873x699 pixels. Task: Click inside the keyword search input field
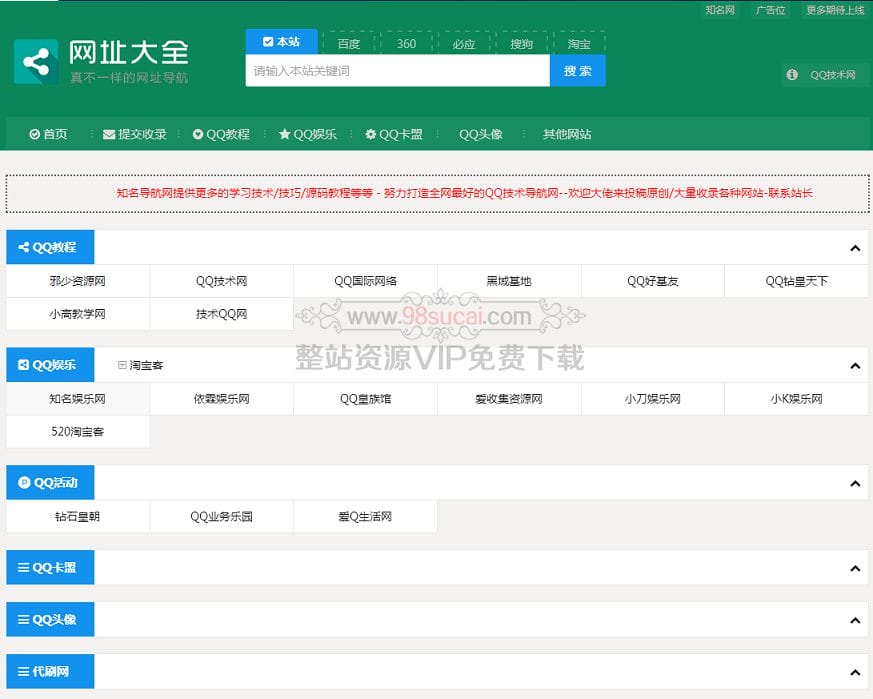390,72
